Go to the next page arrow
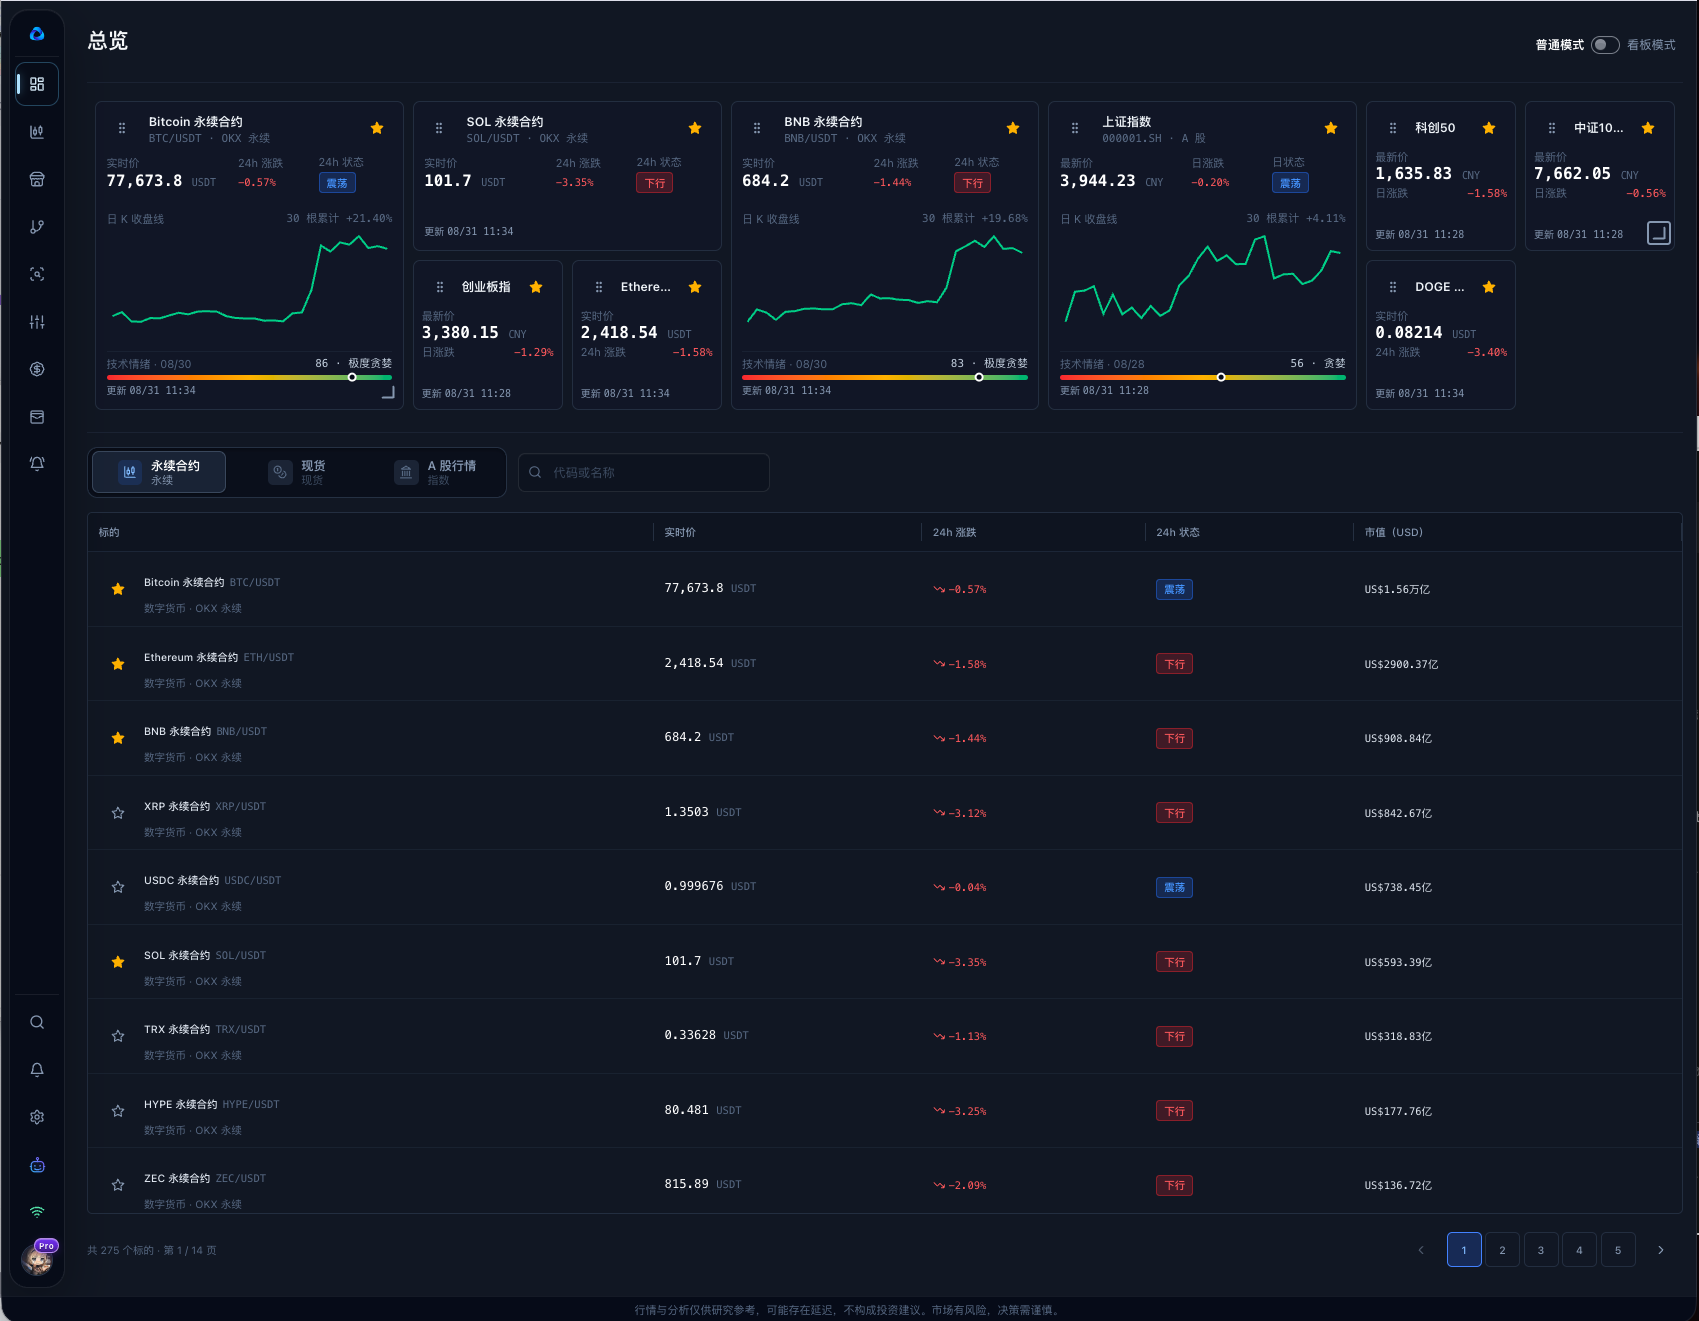 point(1661,1250)
